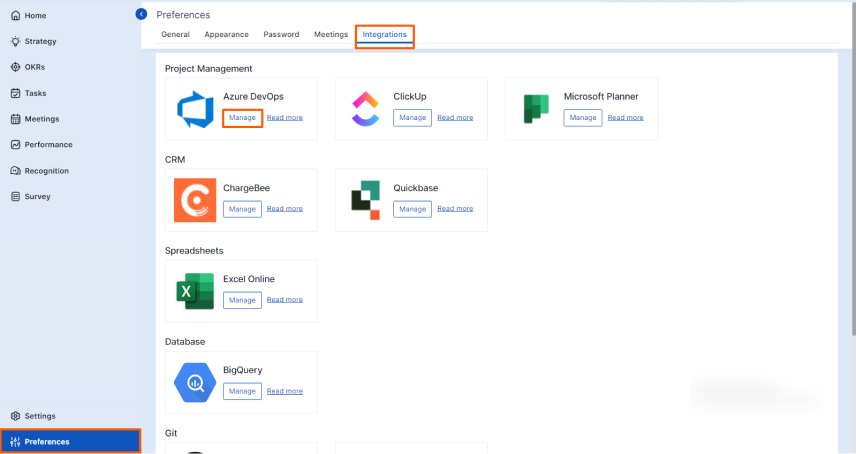Click the ChargeBee logo
This screenshot has width=856, height=454.
pos(195,200)
